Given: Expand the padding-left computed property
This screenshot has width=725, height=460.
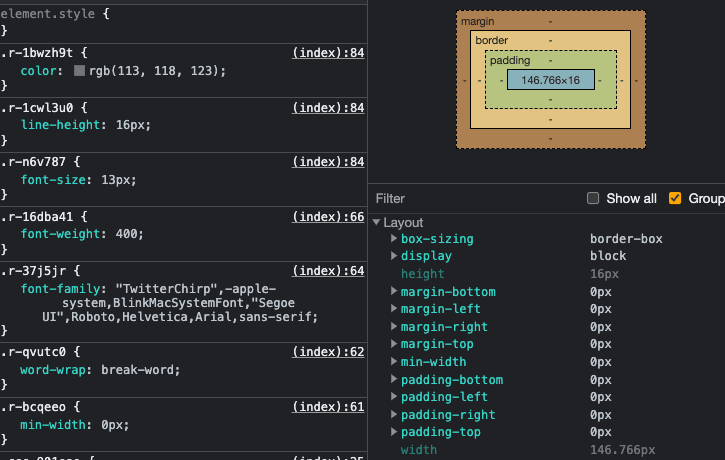Looking at the screenshot, I should pos(393,396).
